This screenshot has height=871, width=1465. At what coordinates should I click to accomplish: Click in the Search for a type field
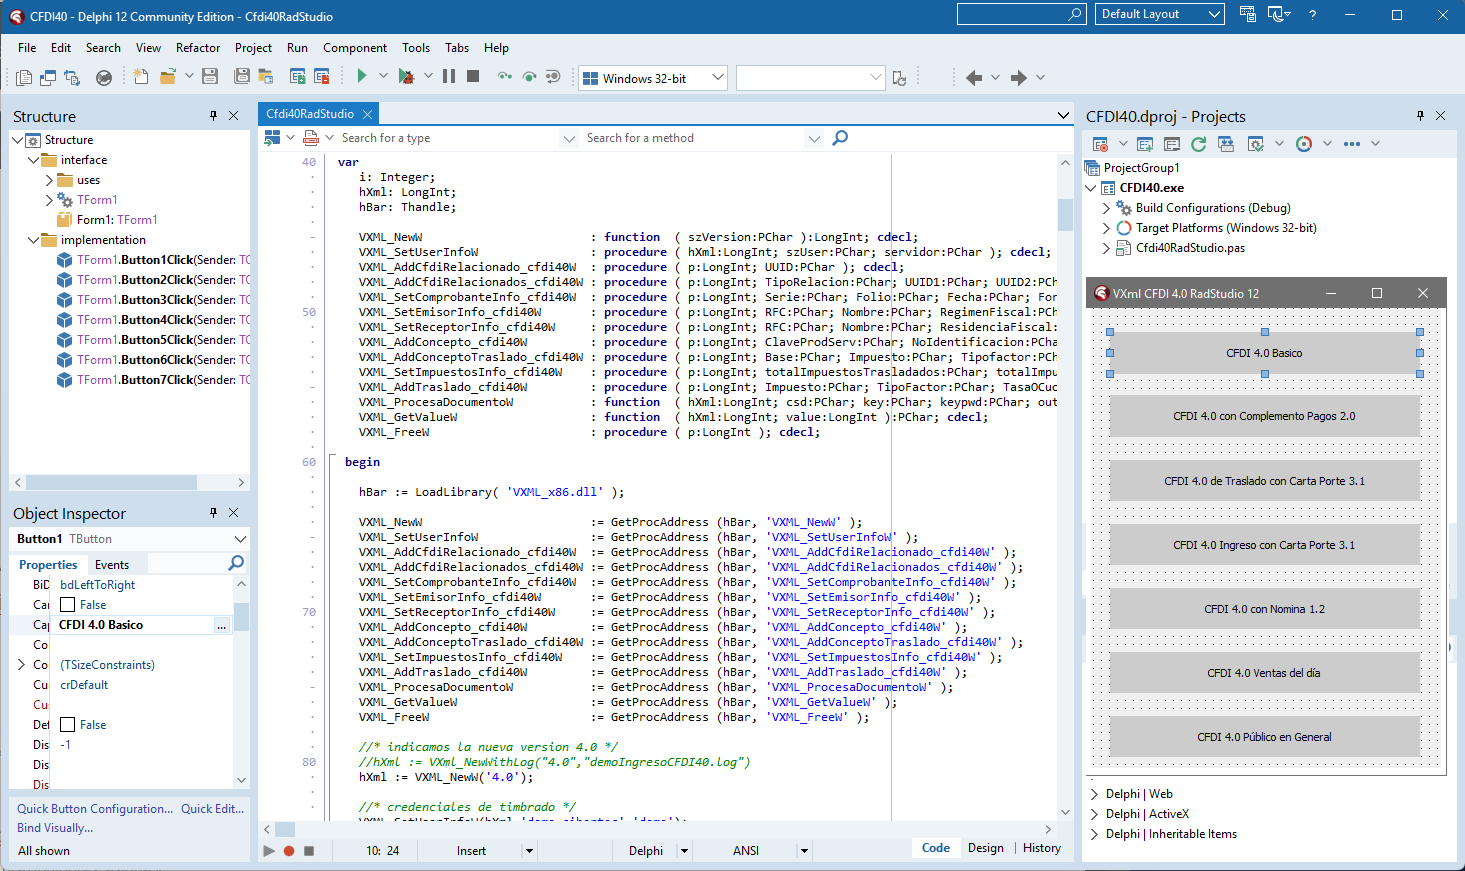pos(450,138)
